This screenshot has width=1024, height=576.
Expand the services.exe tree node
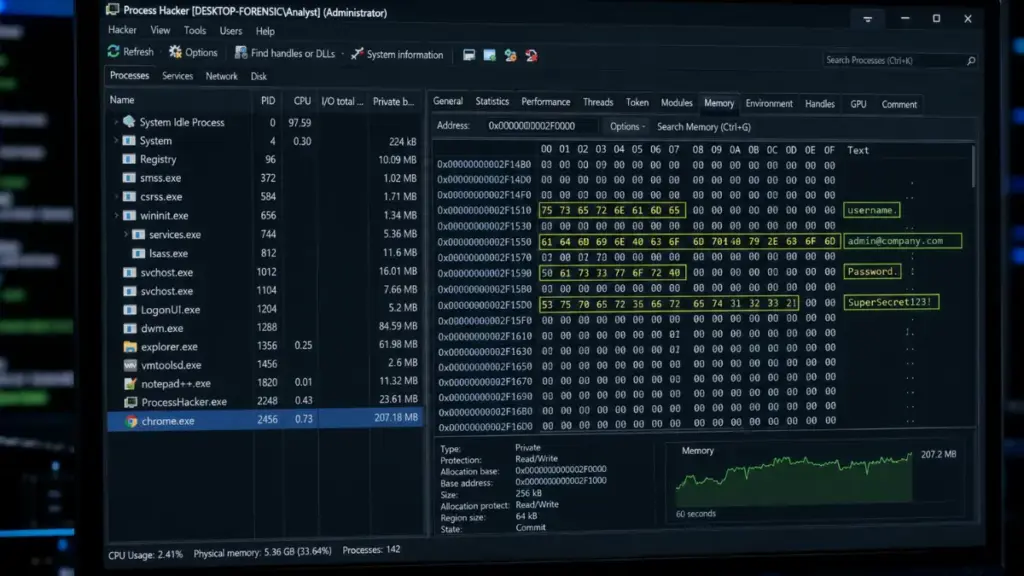(125, 234)
